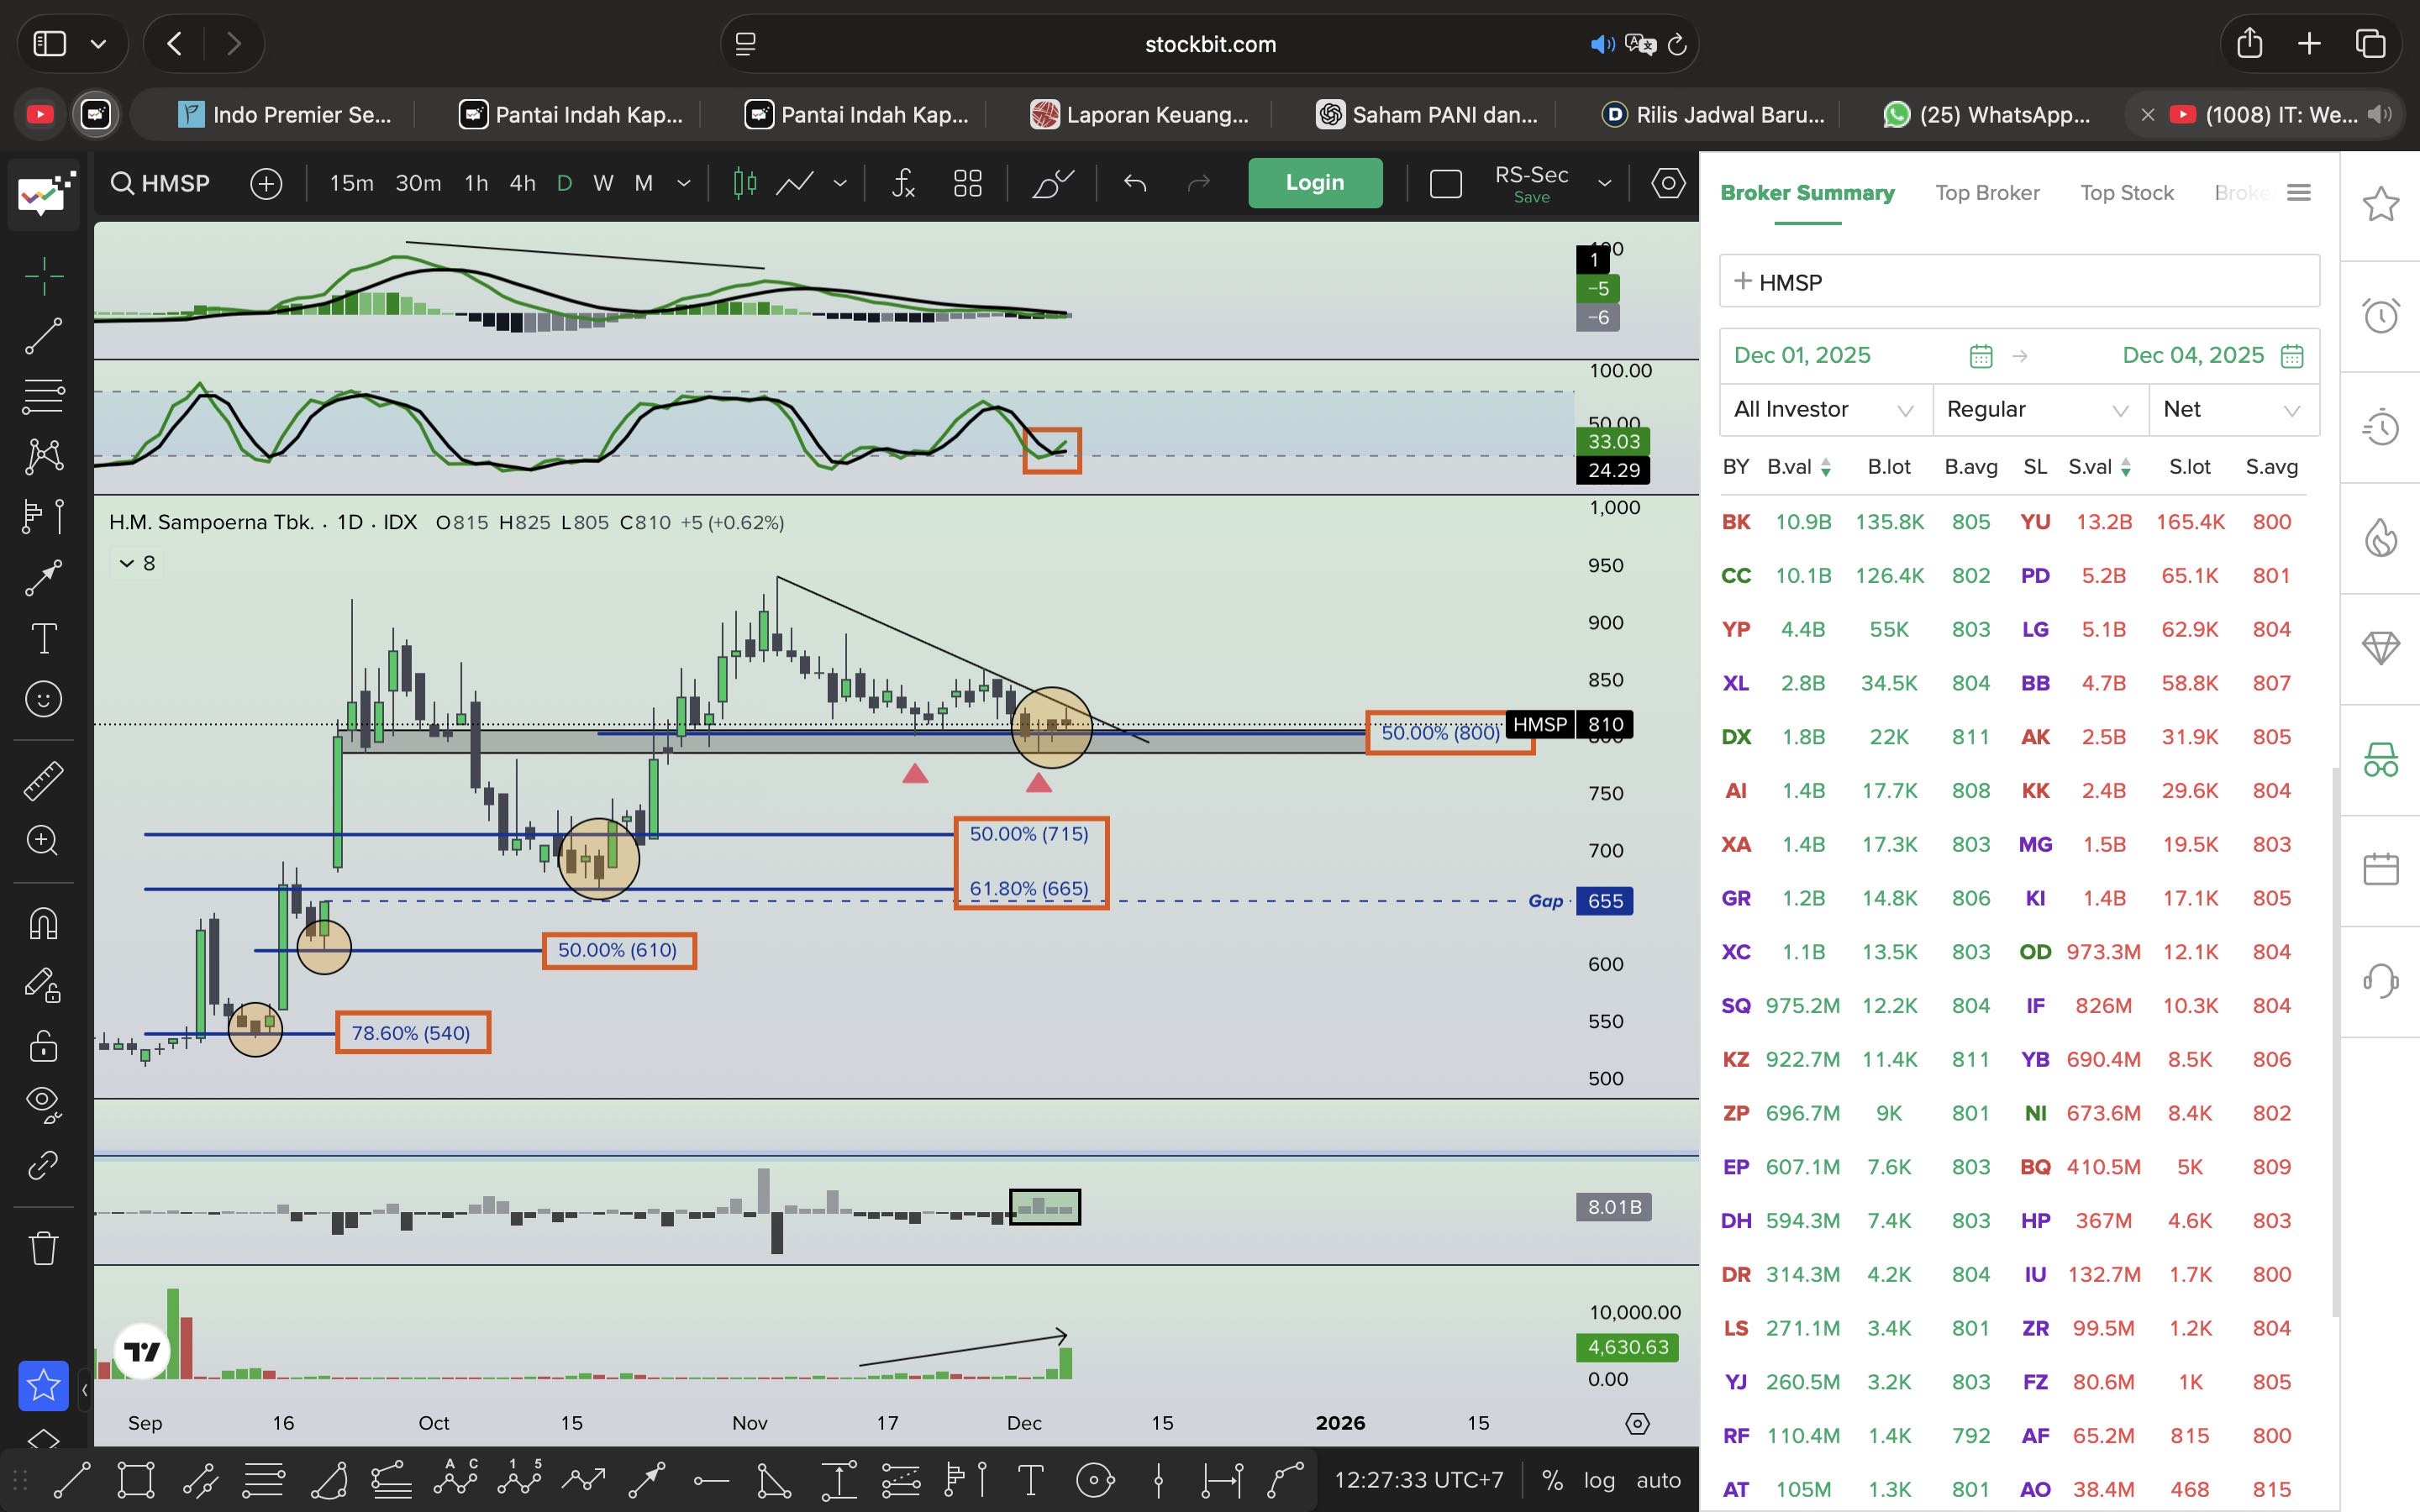The image size is (2420, 1512).
Task: Click the magnet mode icon
Action: pos(43,922)
